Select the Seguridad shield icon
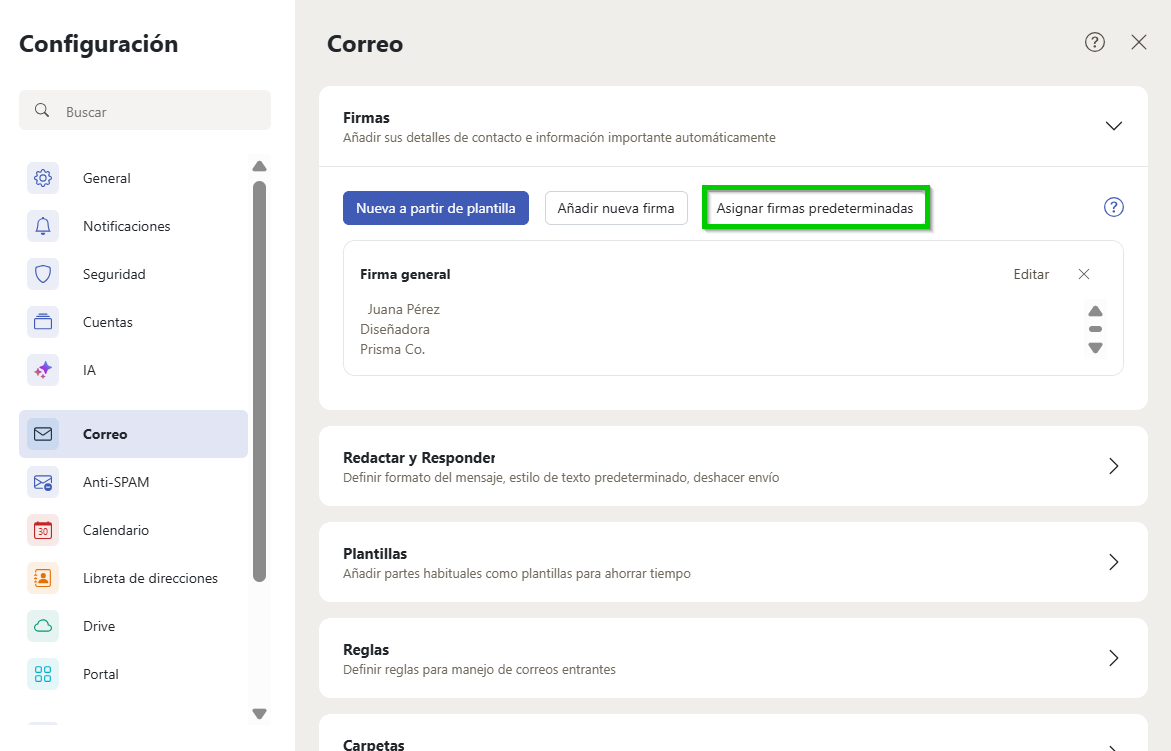The height and width of the screenshot is (751, 1171). (42, 273)
